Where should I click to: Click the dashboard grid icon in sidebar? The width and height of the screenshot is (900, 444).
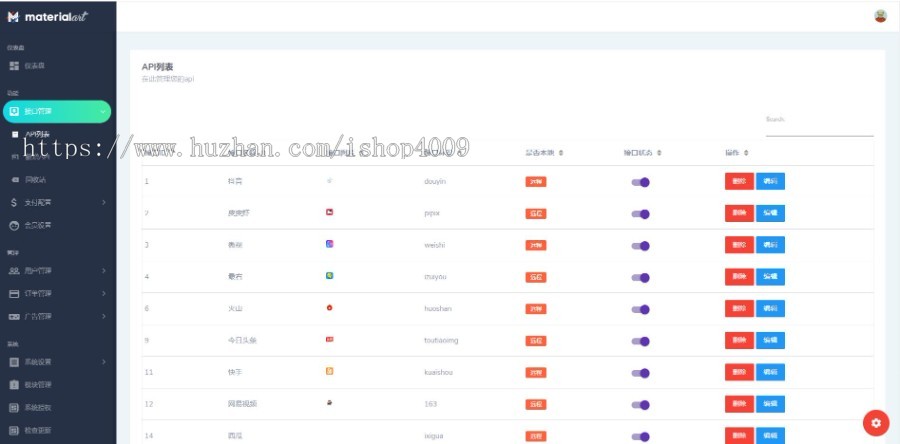pyautogui.click(x=14, y=66)
